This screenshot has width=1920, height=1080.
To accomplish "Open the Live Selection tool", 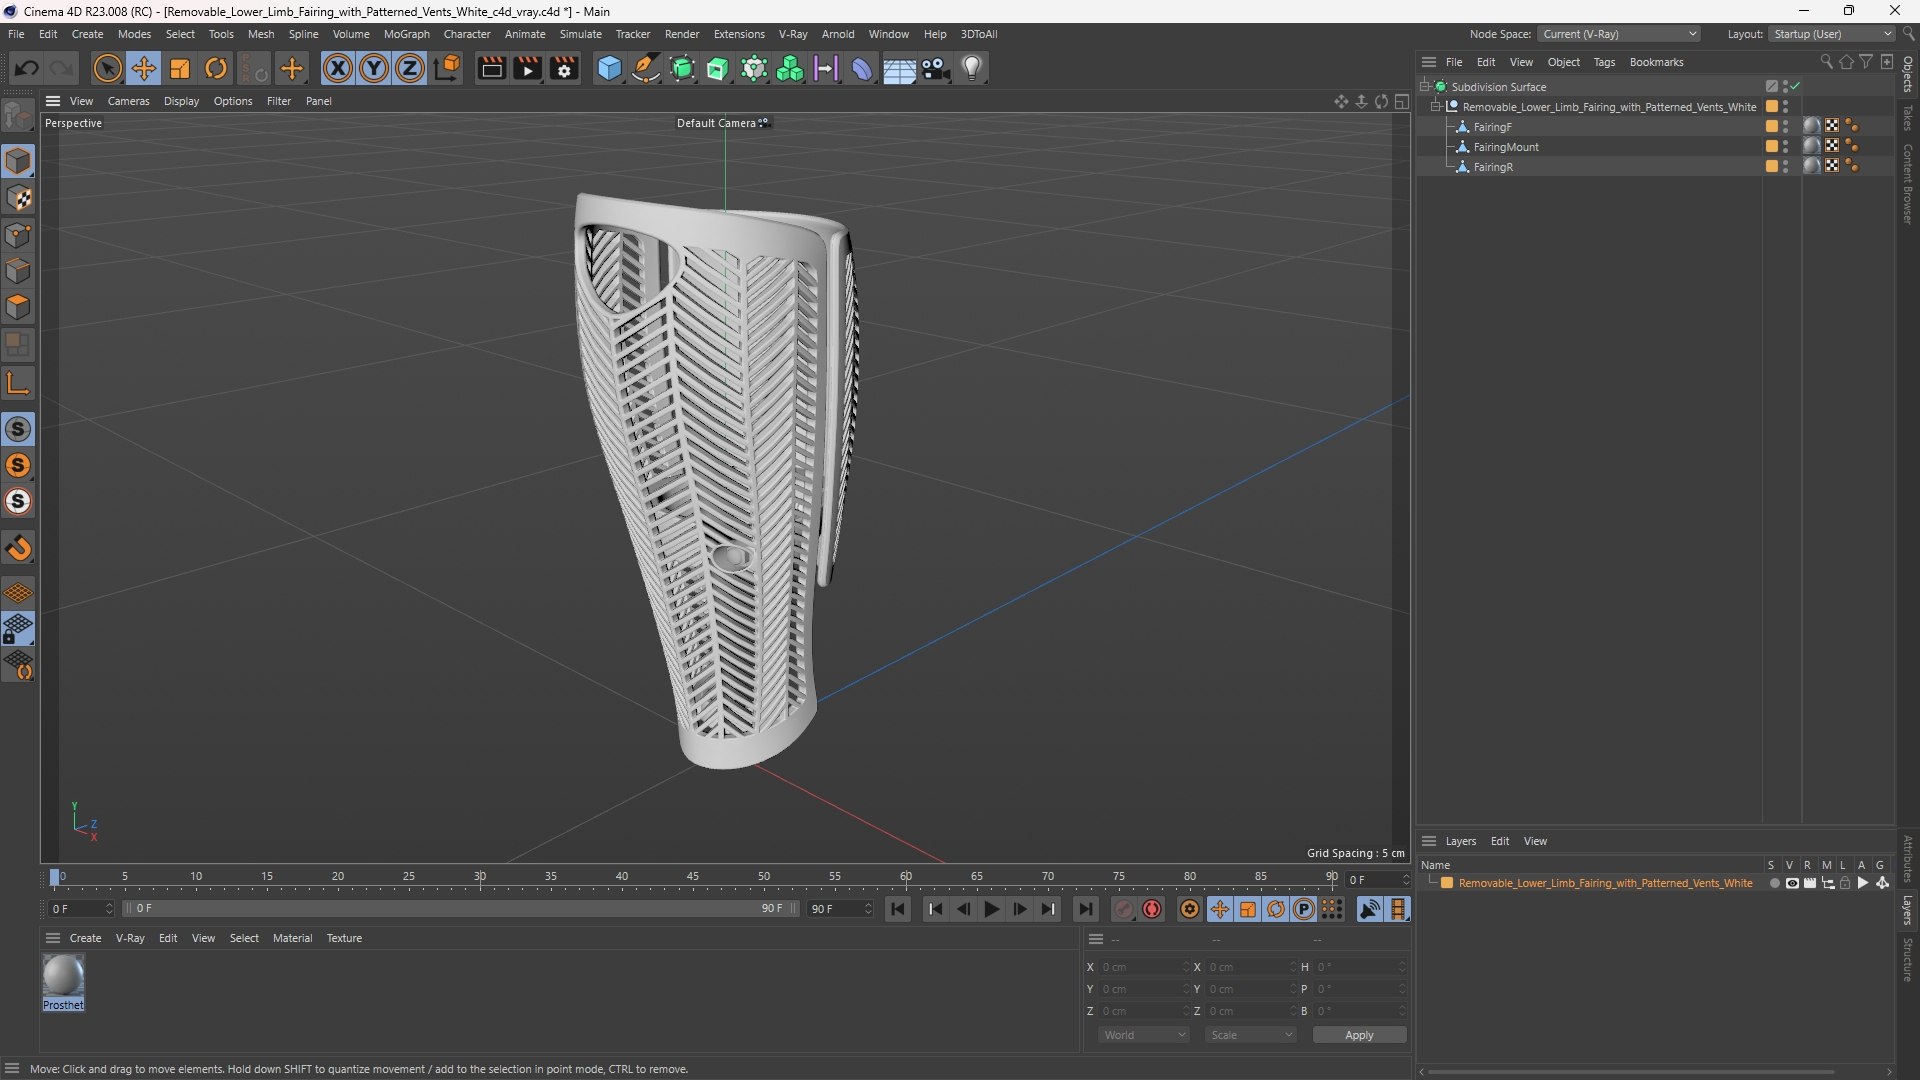I will (x=107, y=68).
